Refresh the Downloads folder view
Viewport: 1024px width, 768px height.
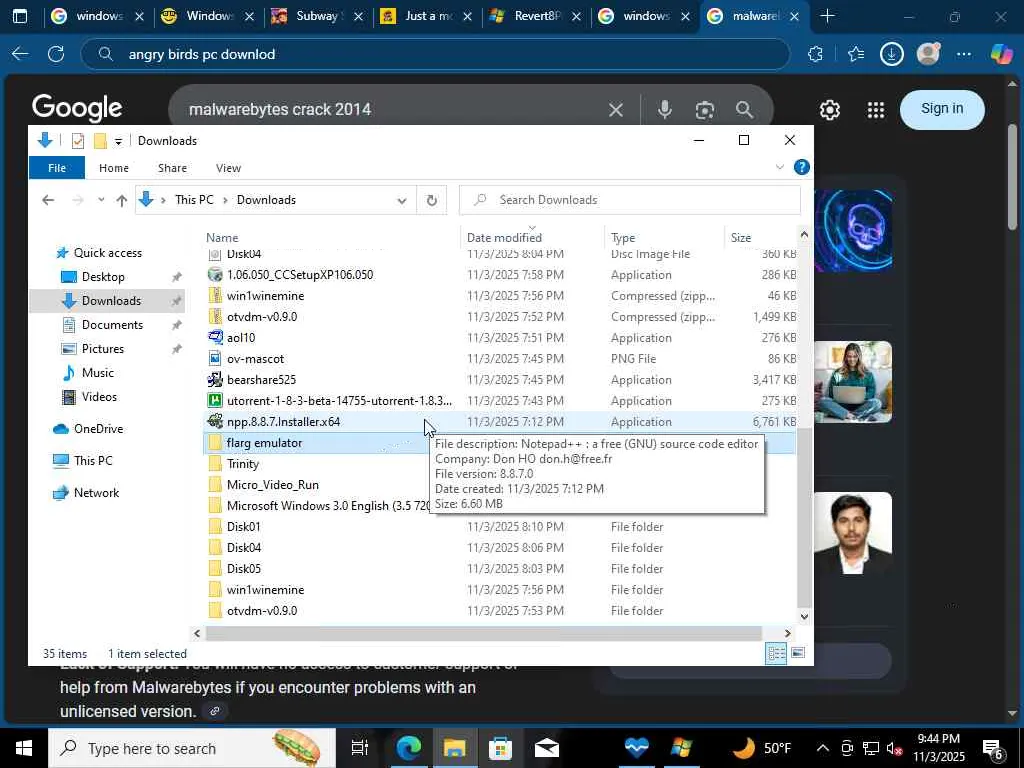[x=432, y=200]
